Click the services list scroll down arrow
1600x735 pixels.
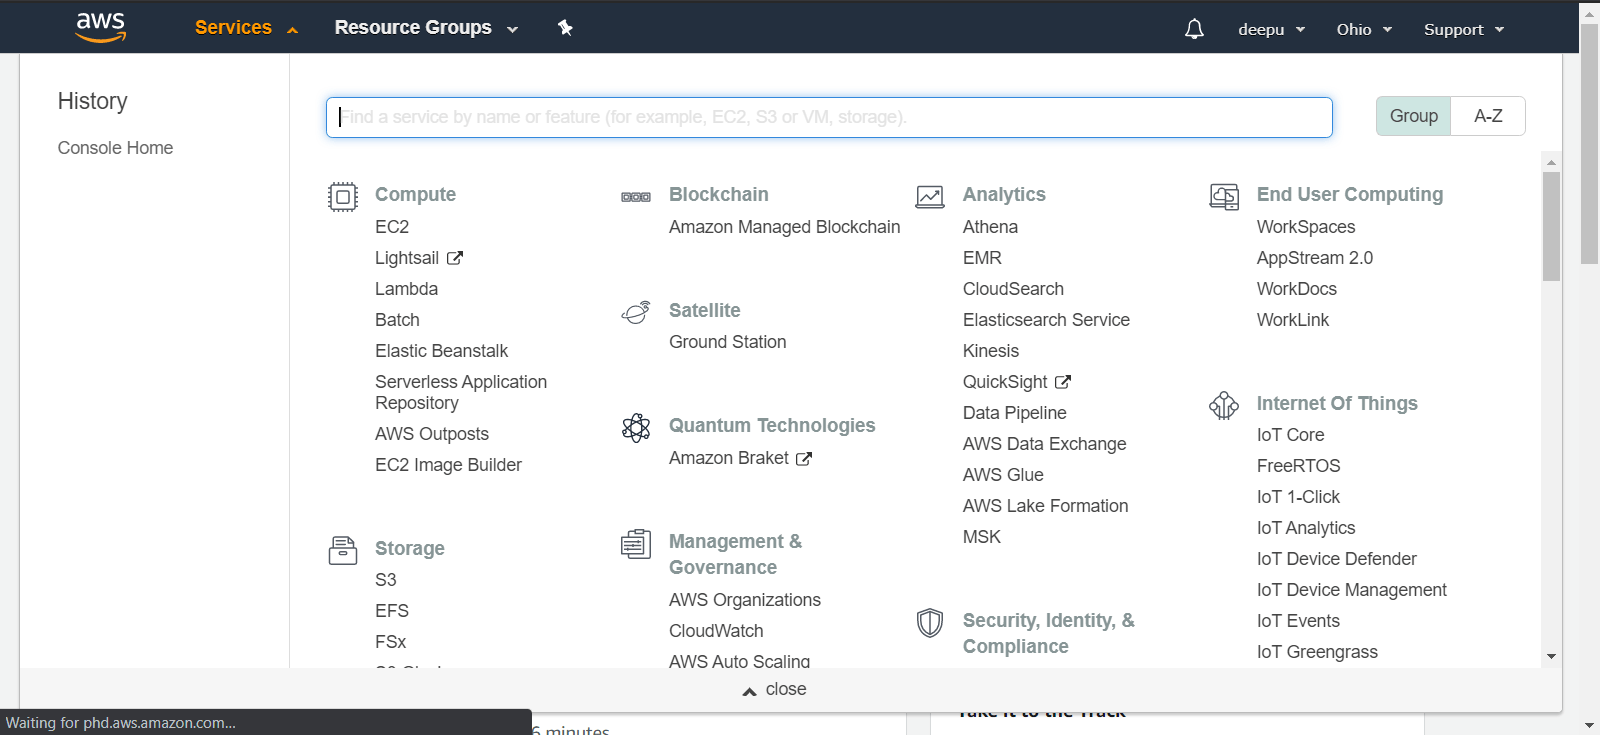pyautogui.click(x=1551, y=657)
